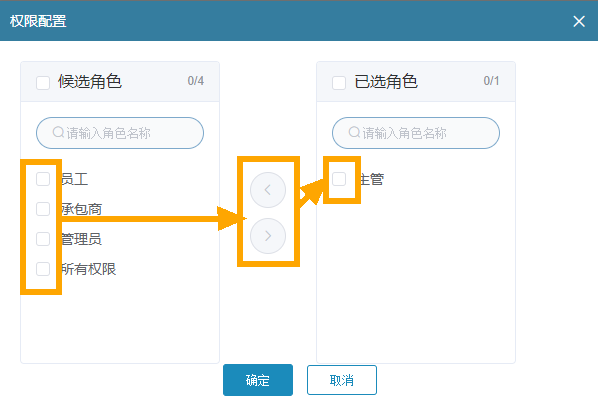Click the move-left arrow button

coord(268,190)
